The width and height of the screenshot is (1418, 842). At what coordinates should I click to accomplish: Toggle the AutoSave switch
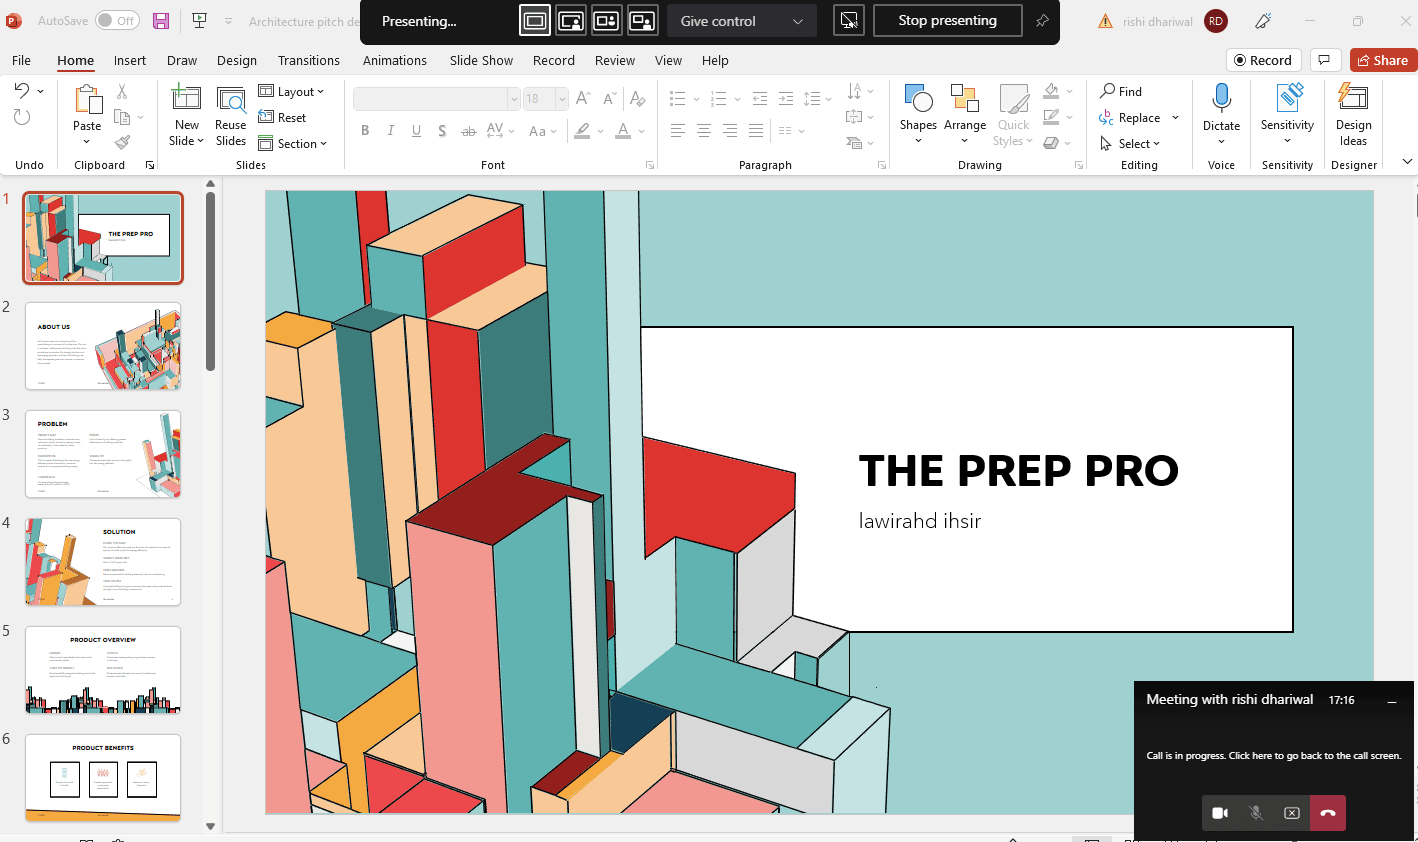pyautogui.click(x=118, y=21)
